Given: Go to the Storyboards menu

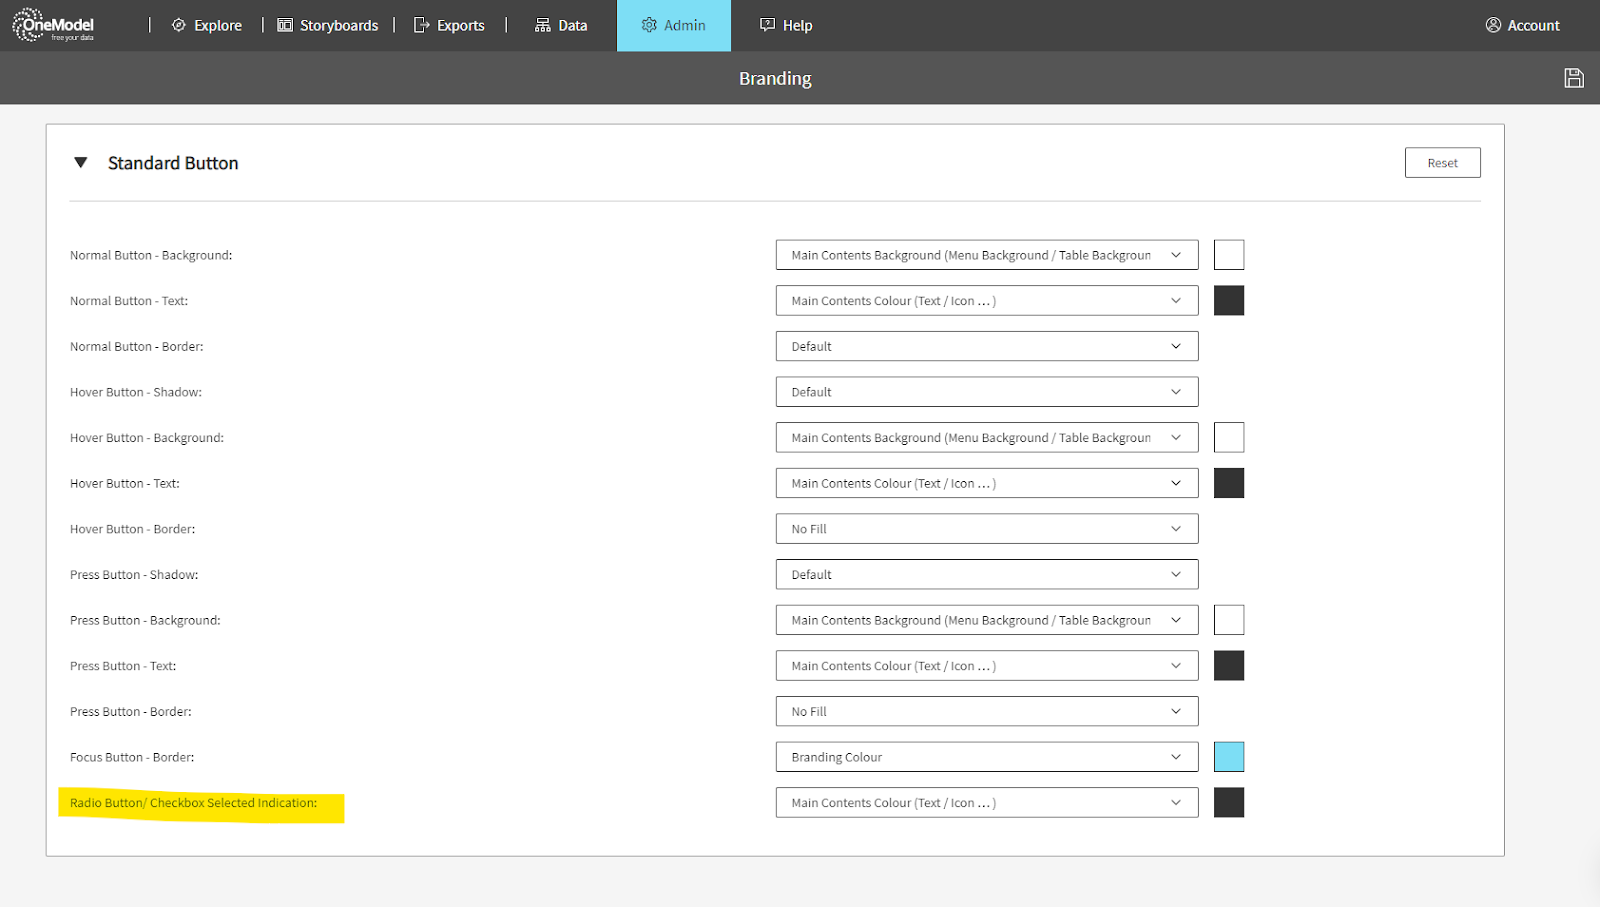Looking at the screenshot, I should tap(338, 25).
